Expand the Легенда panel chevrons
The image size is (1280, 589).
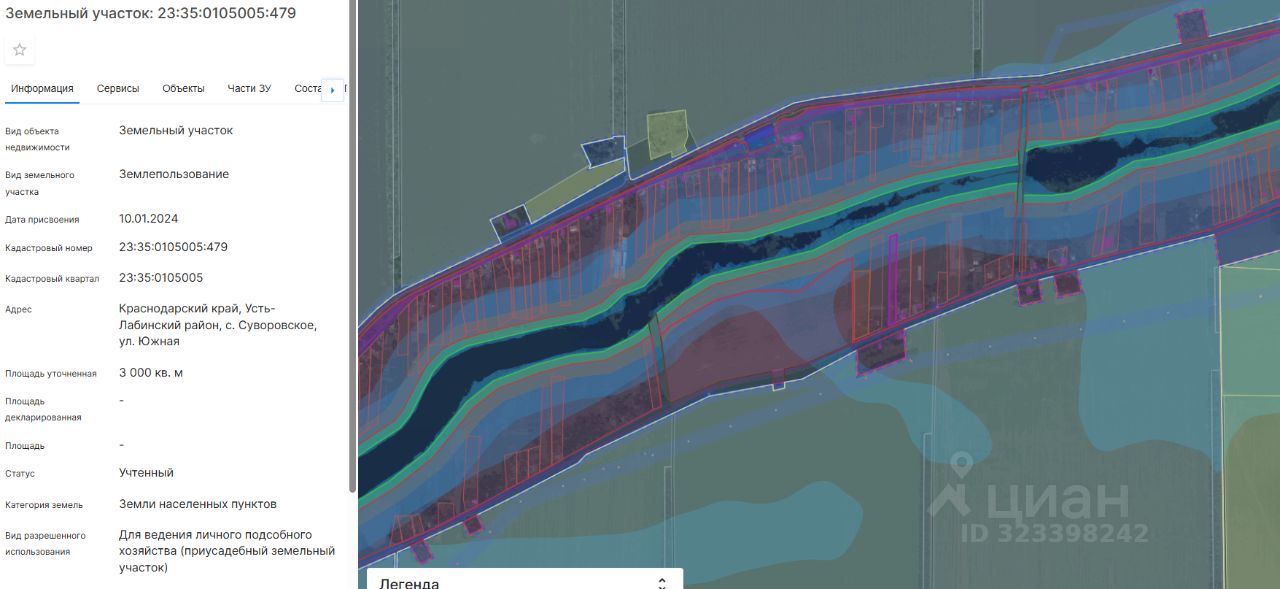click(661, 582)
